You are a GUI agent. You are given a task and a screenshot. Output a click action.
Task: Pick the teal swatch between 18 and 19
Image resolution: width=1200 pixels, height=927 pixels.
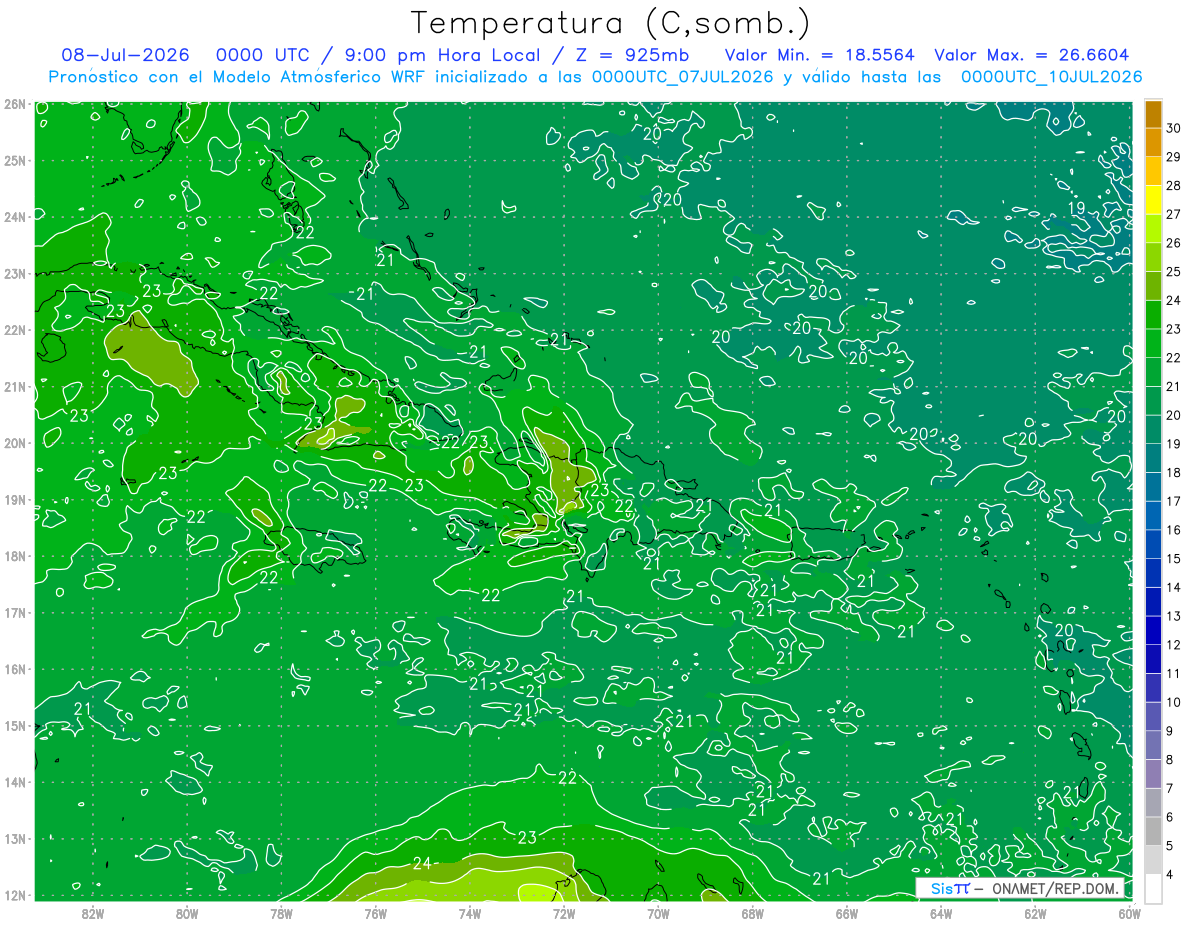[x=1153, y=458]
